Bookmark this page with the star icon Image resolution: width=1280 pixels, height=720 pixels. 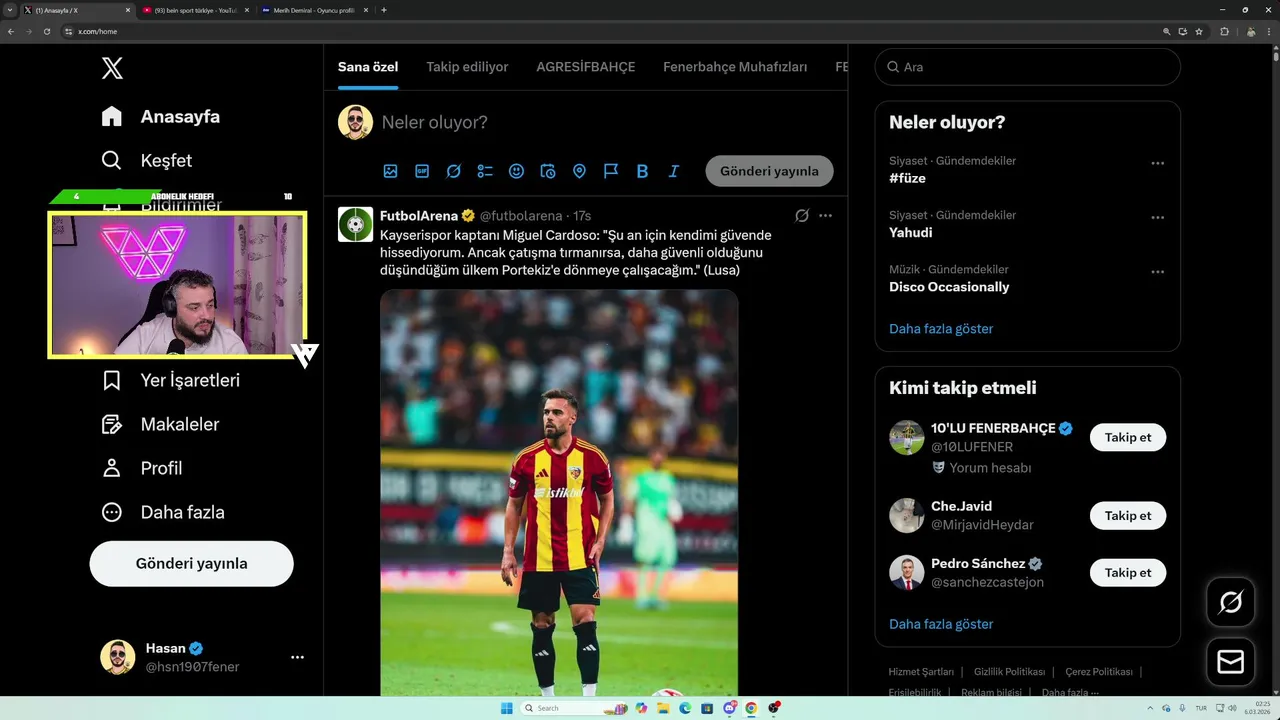(1199, 31)
